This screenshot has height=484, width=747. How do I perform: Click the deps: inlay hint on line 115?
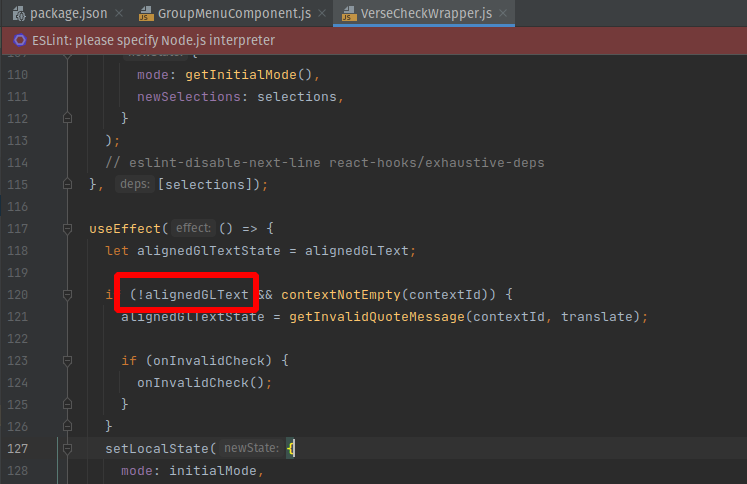coord(135,184)
